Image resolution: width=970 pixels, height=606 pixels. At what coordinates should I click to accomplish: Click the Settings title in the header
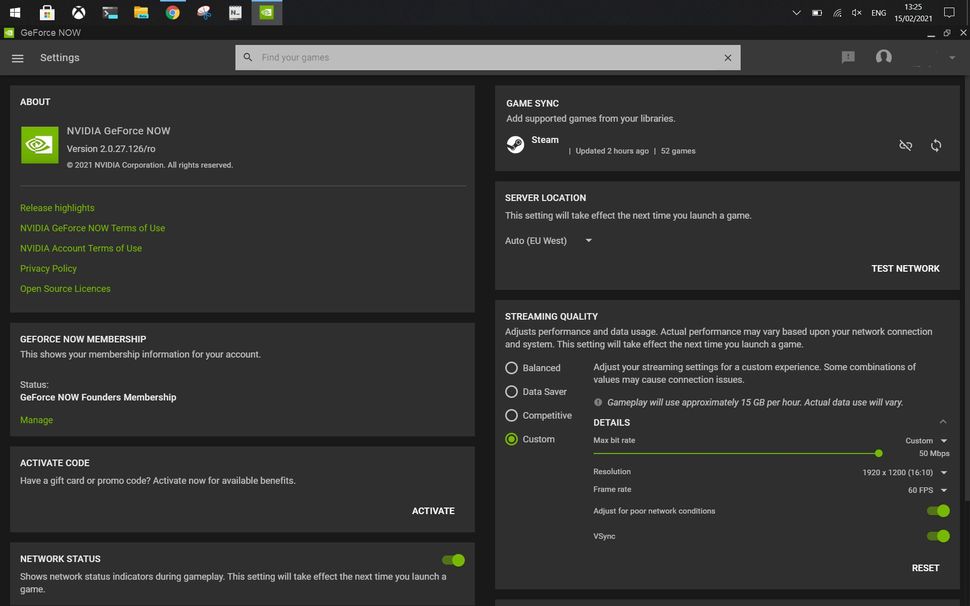[59, 57]
